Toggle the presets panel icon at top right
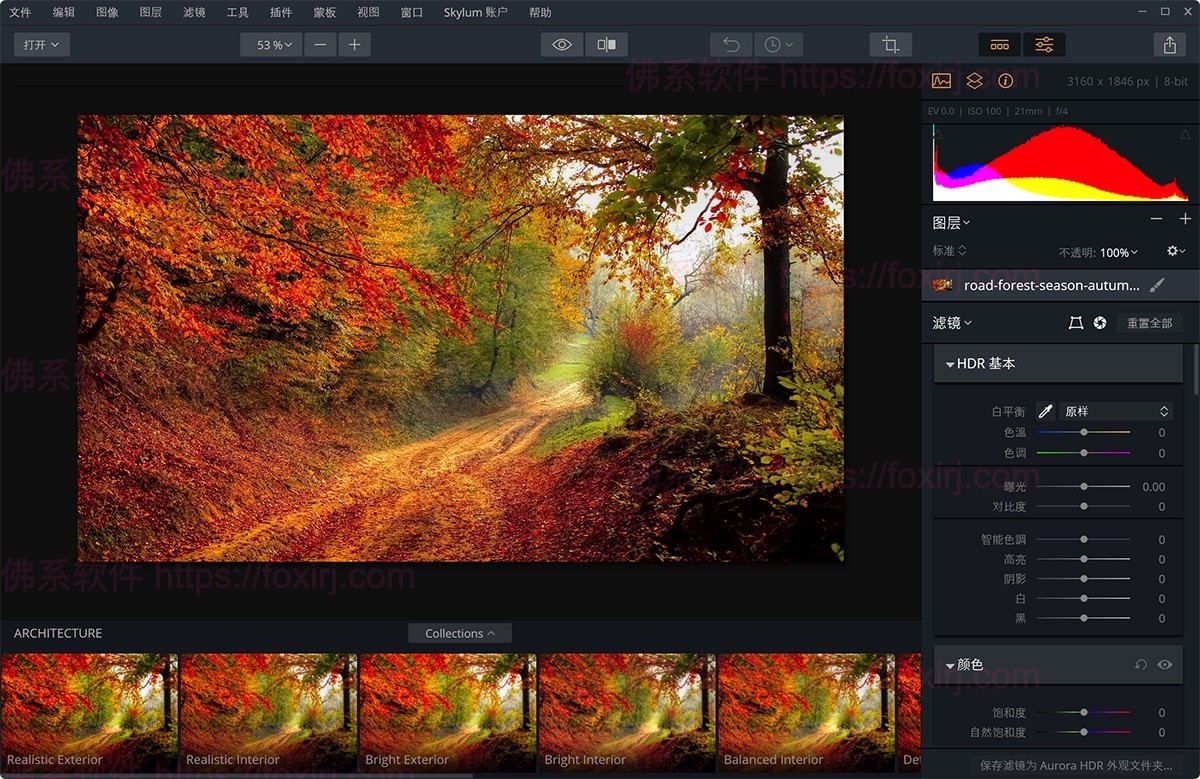The height and width of the screenshot is (779, 1200). [1000, 44]
